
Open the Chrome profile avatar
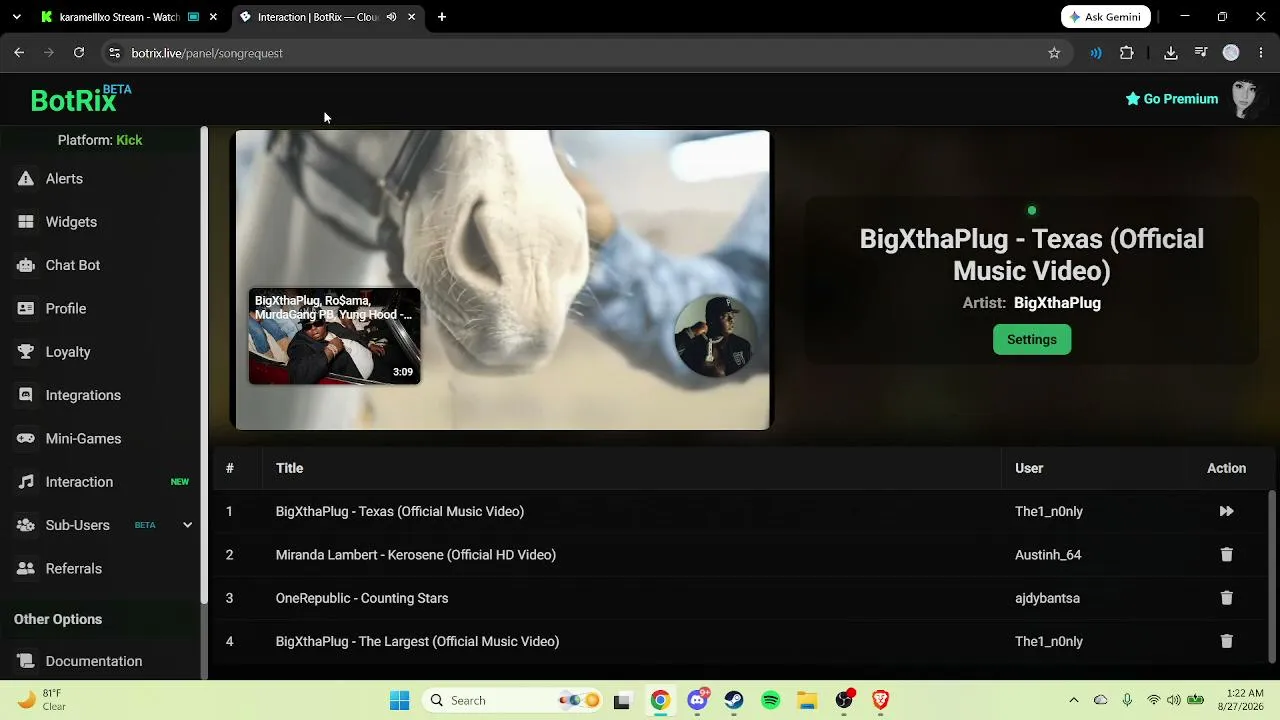click(x=1231, y=53)
